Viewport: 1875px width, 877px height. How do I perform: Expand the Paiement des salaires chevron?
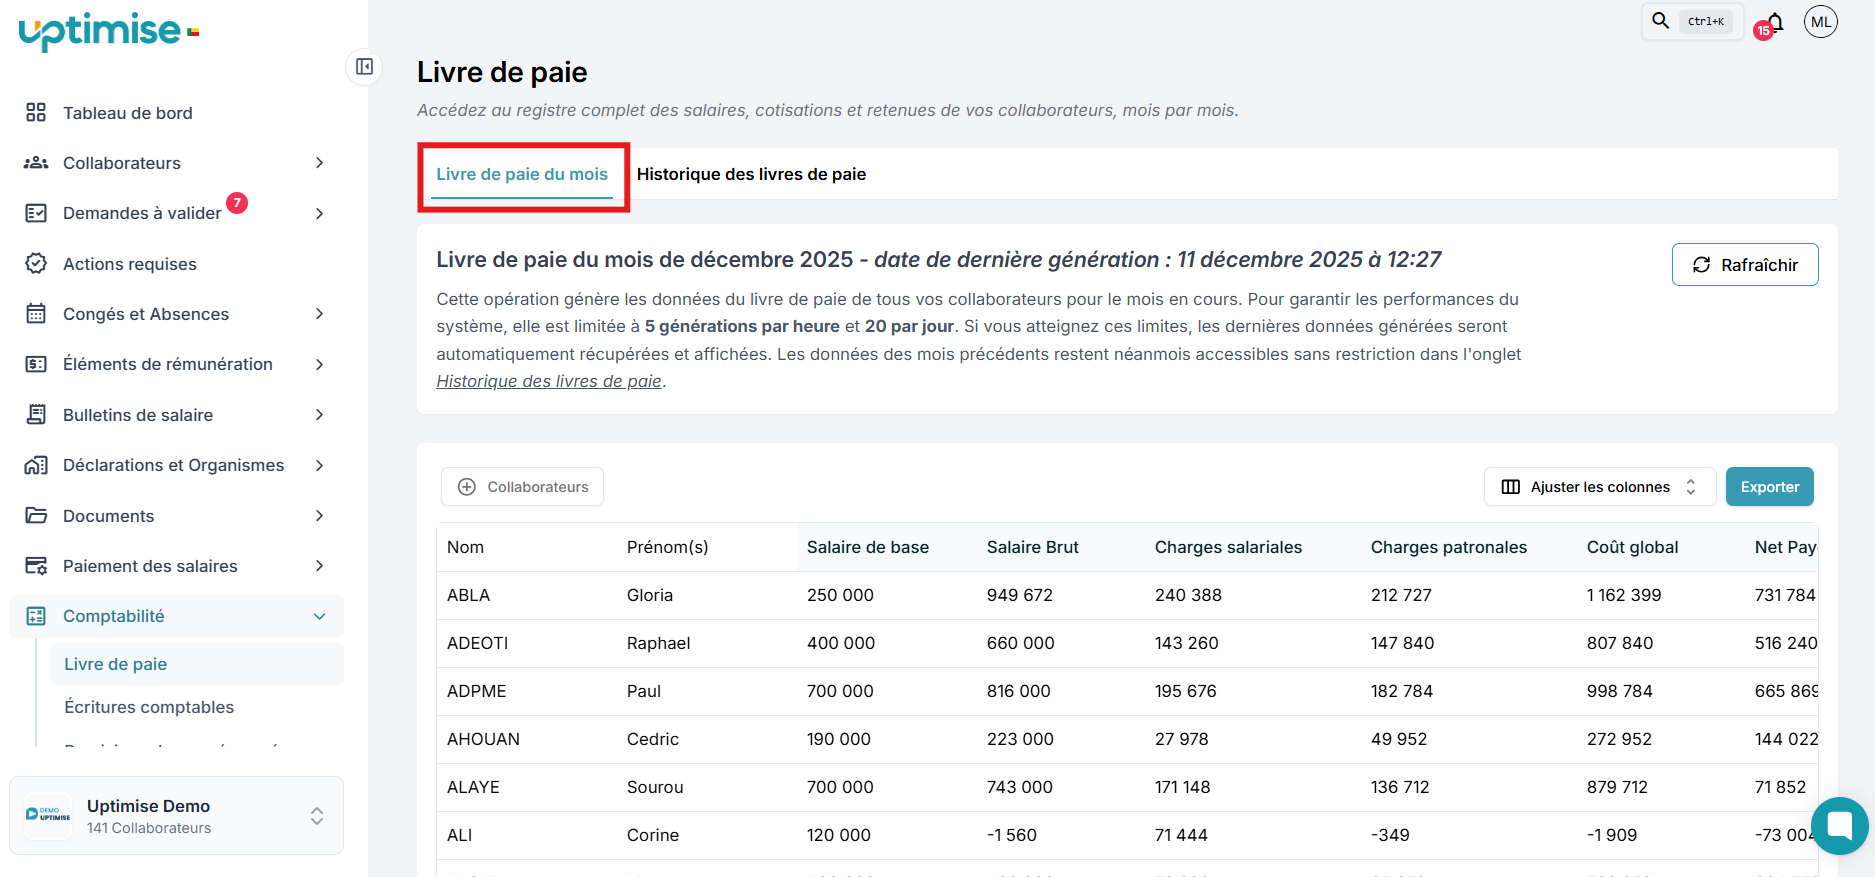[320, 566]
